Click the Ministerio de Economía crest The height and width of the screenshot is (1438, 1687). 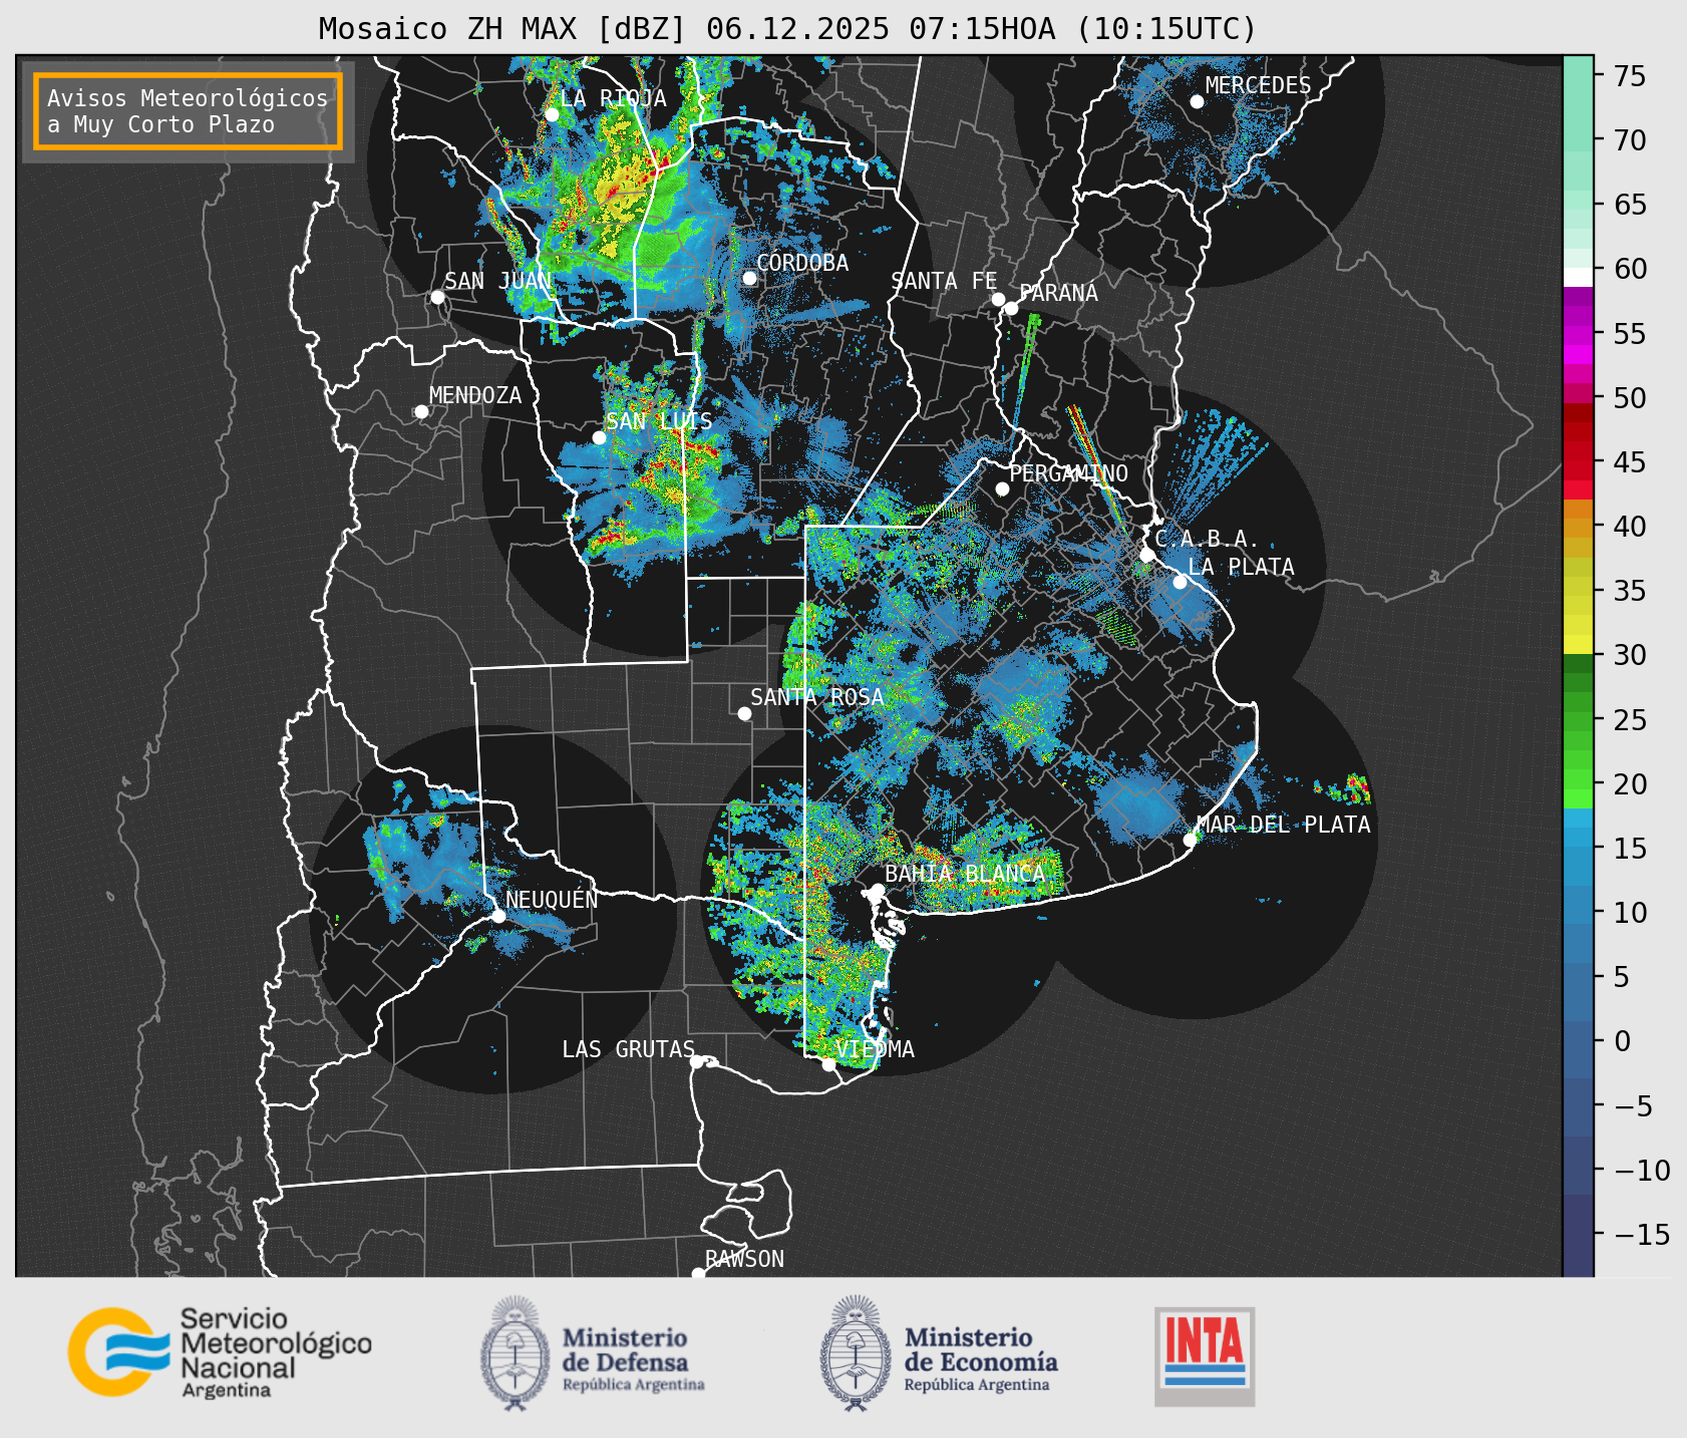coord(855,1353)
